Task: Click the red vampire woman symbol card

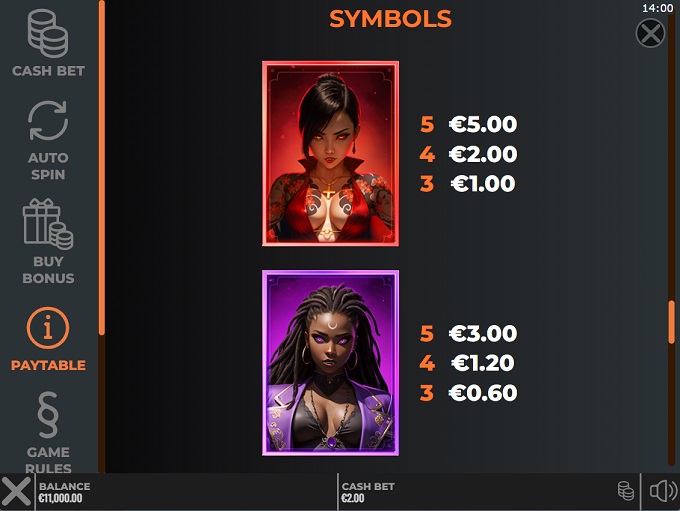Action: coord(330,154)
